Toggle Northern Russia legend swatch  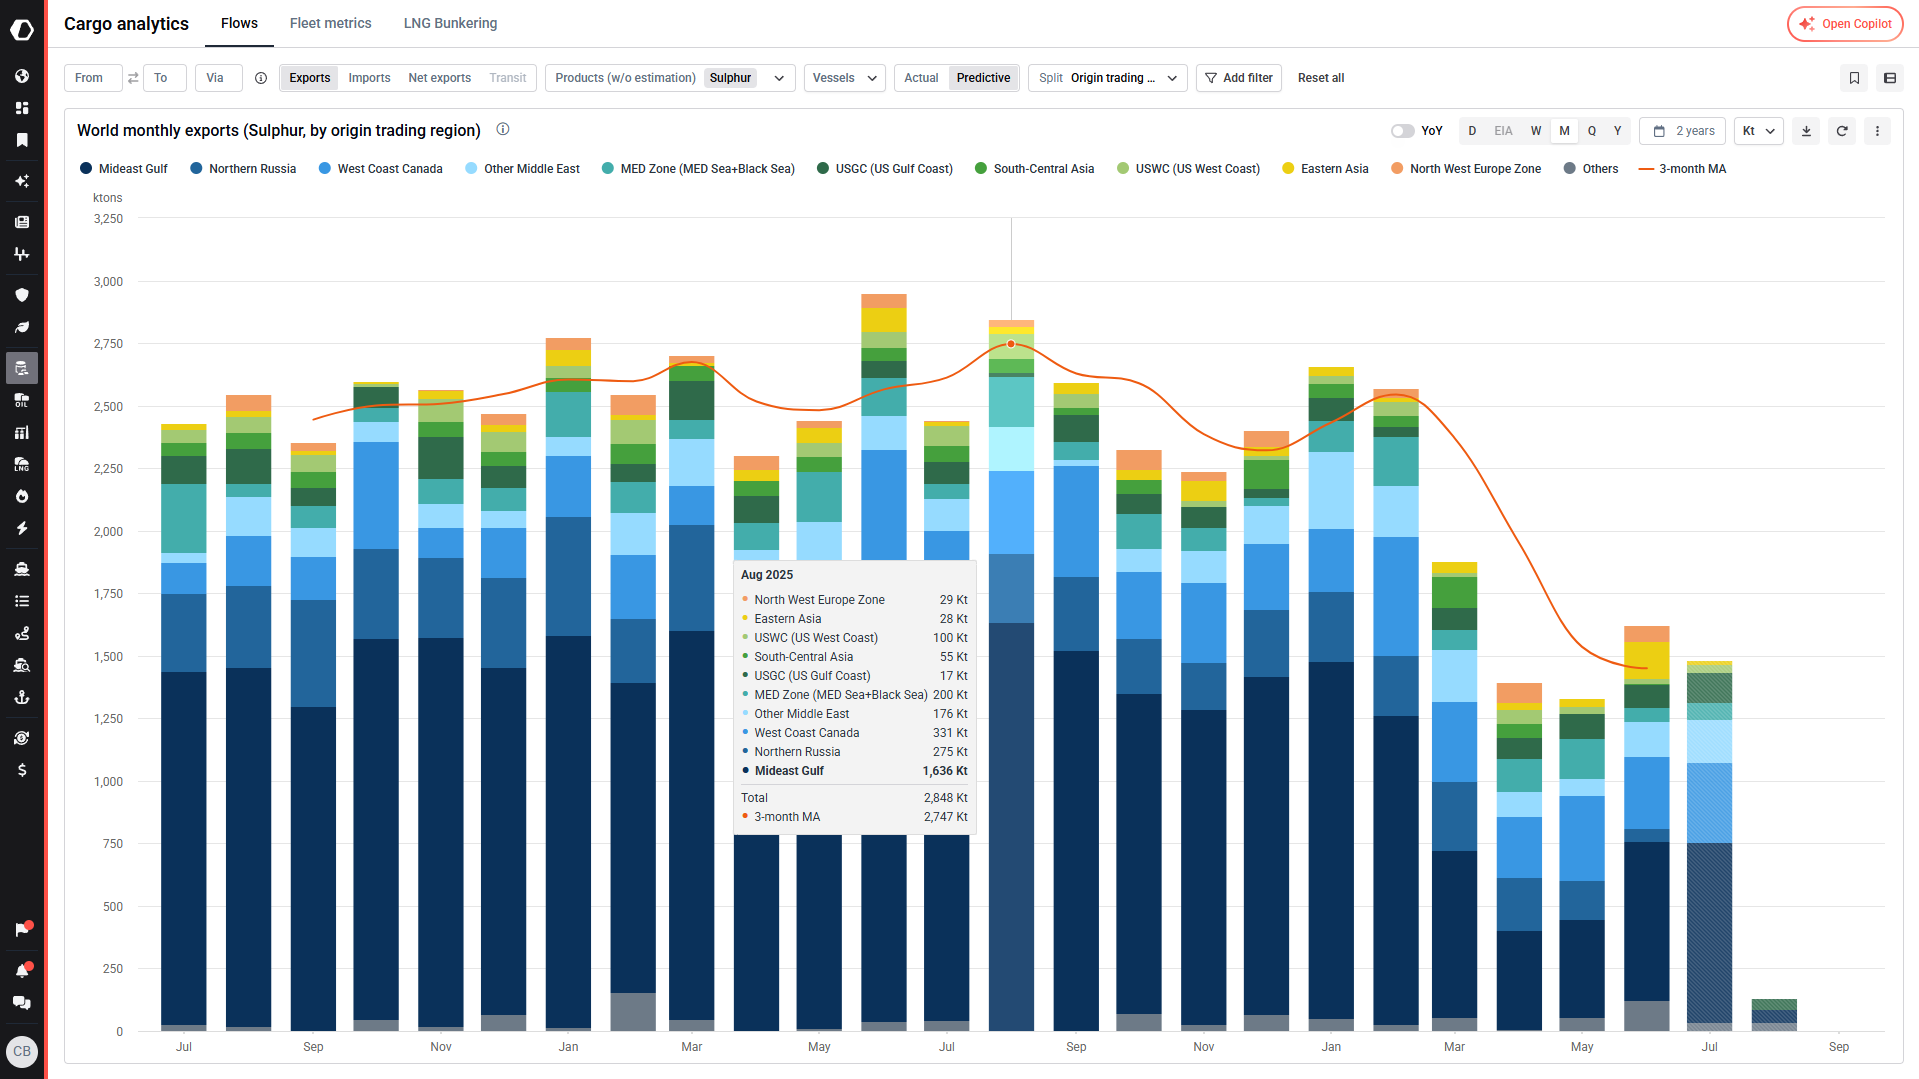tap(196, 169)
